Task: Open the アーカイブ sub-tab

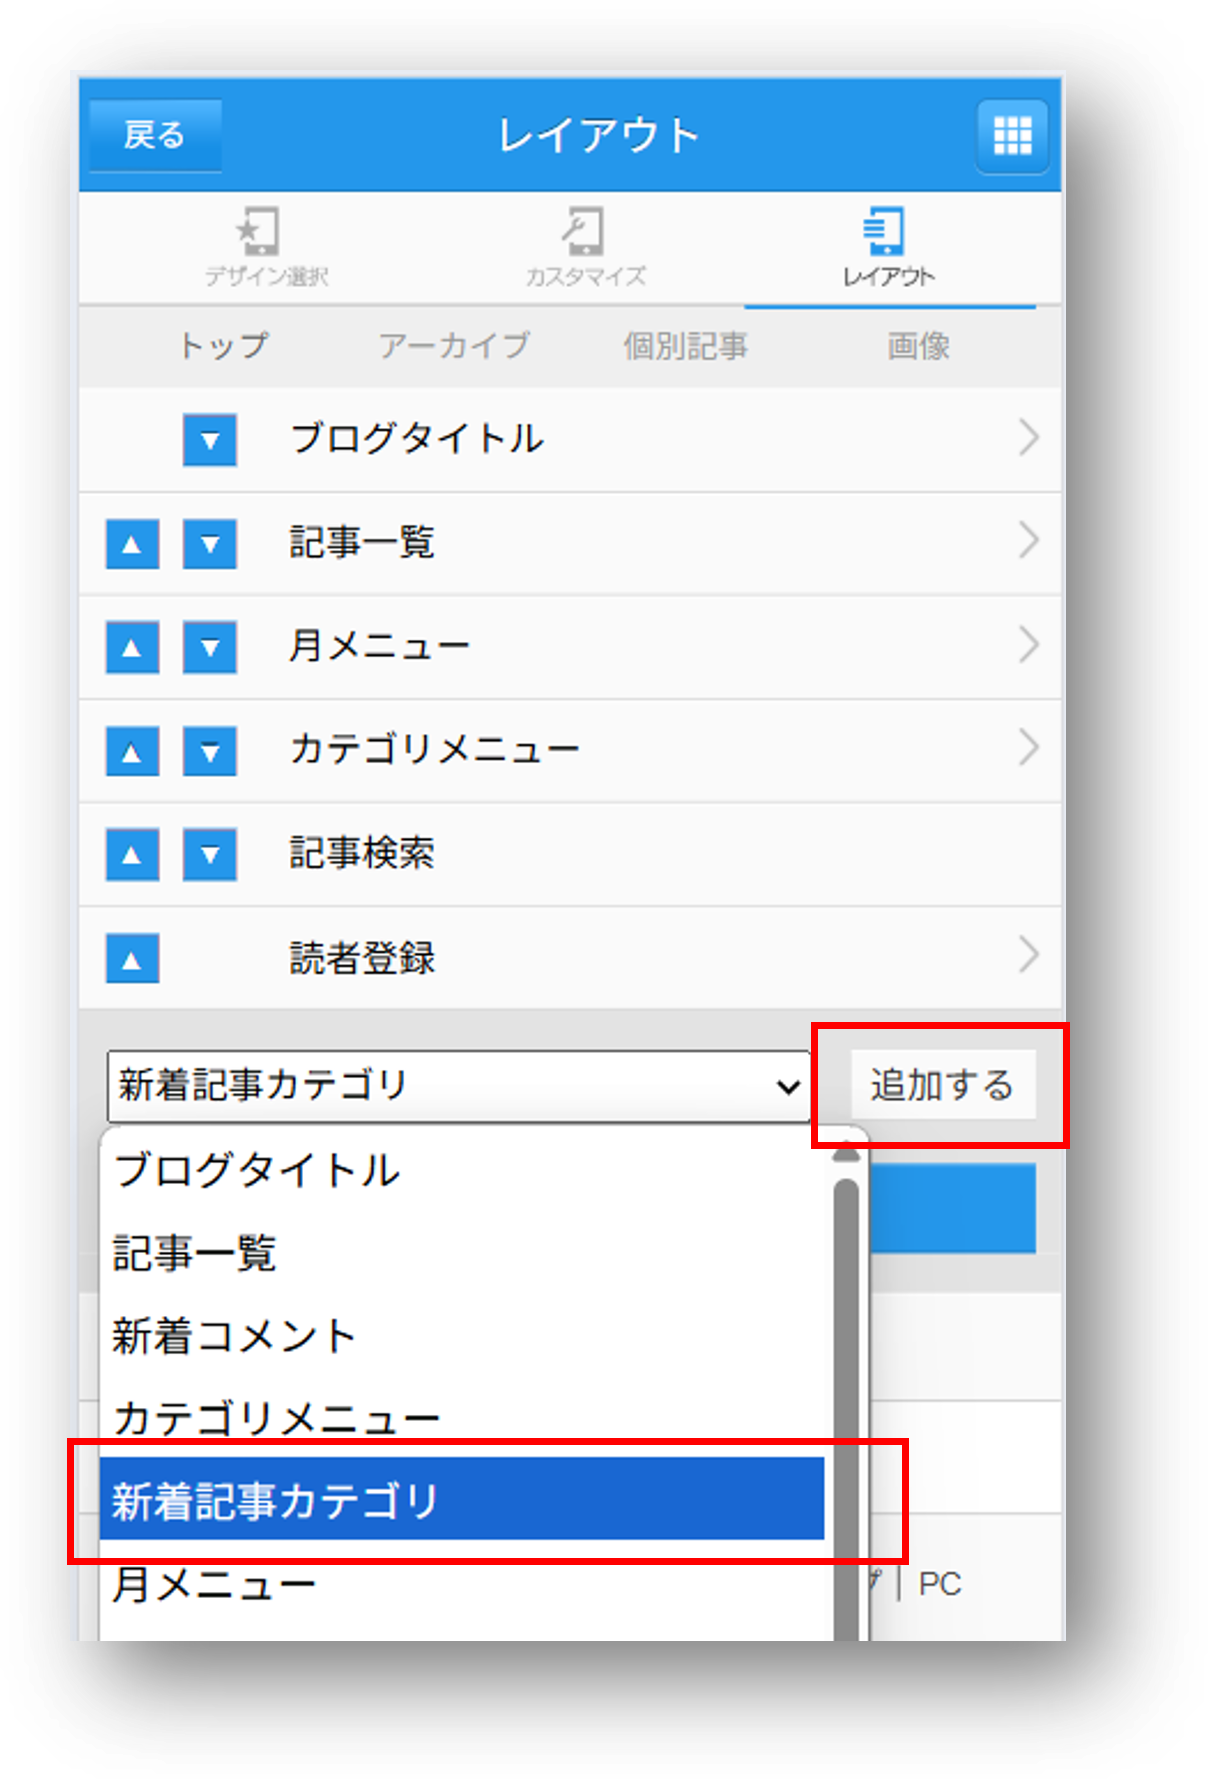Action: coord(454,346)
